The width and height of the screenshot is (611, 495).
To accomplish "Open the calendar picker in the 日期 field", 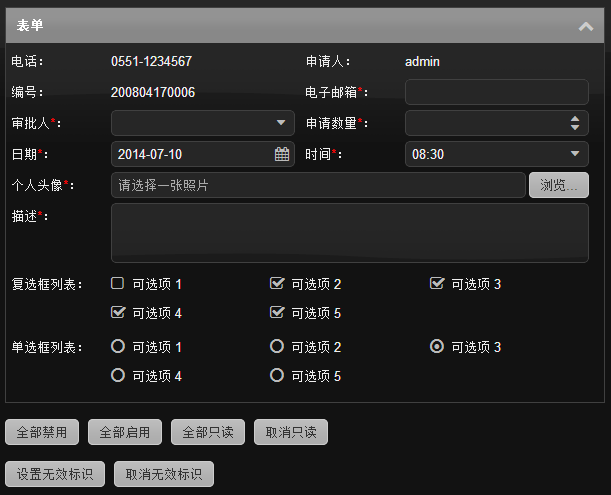I will (282, 154).
